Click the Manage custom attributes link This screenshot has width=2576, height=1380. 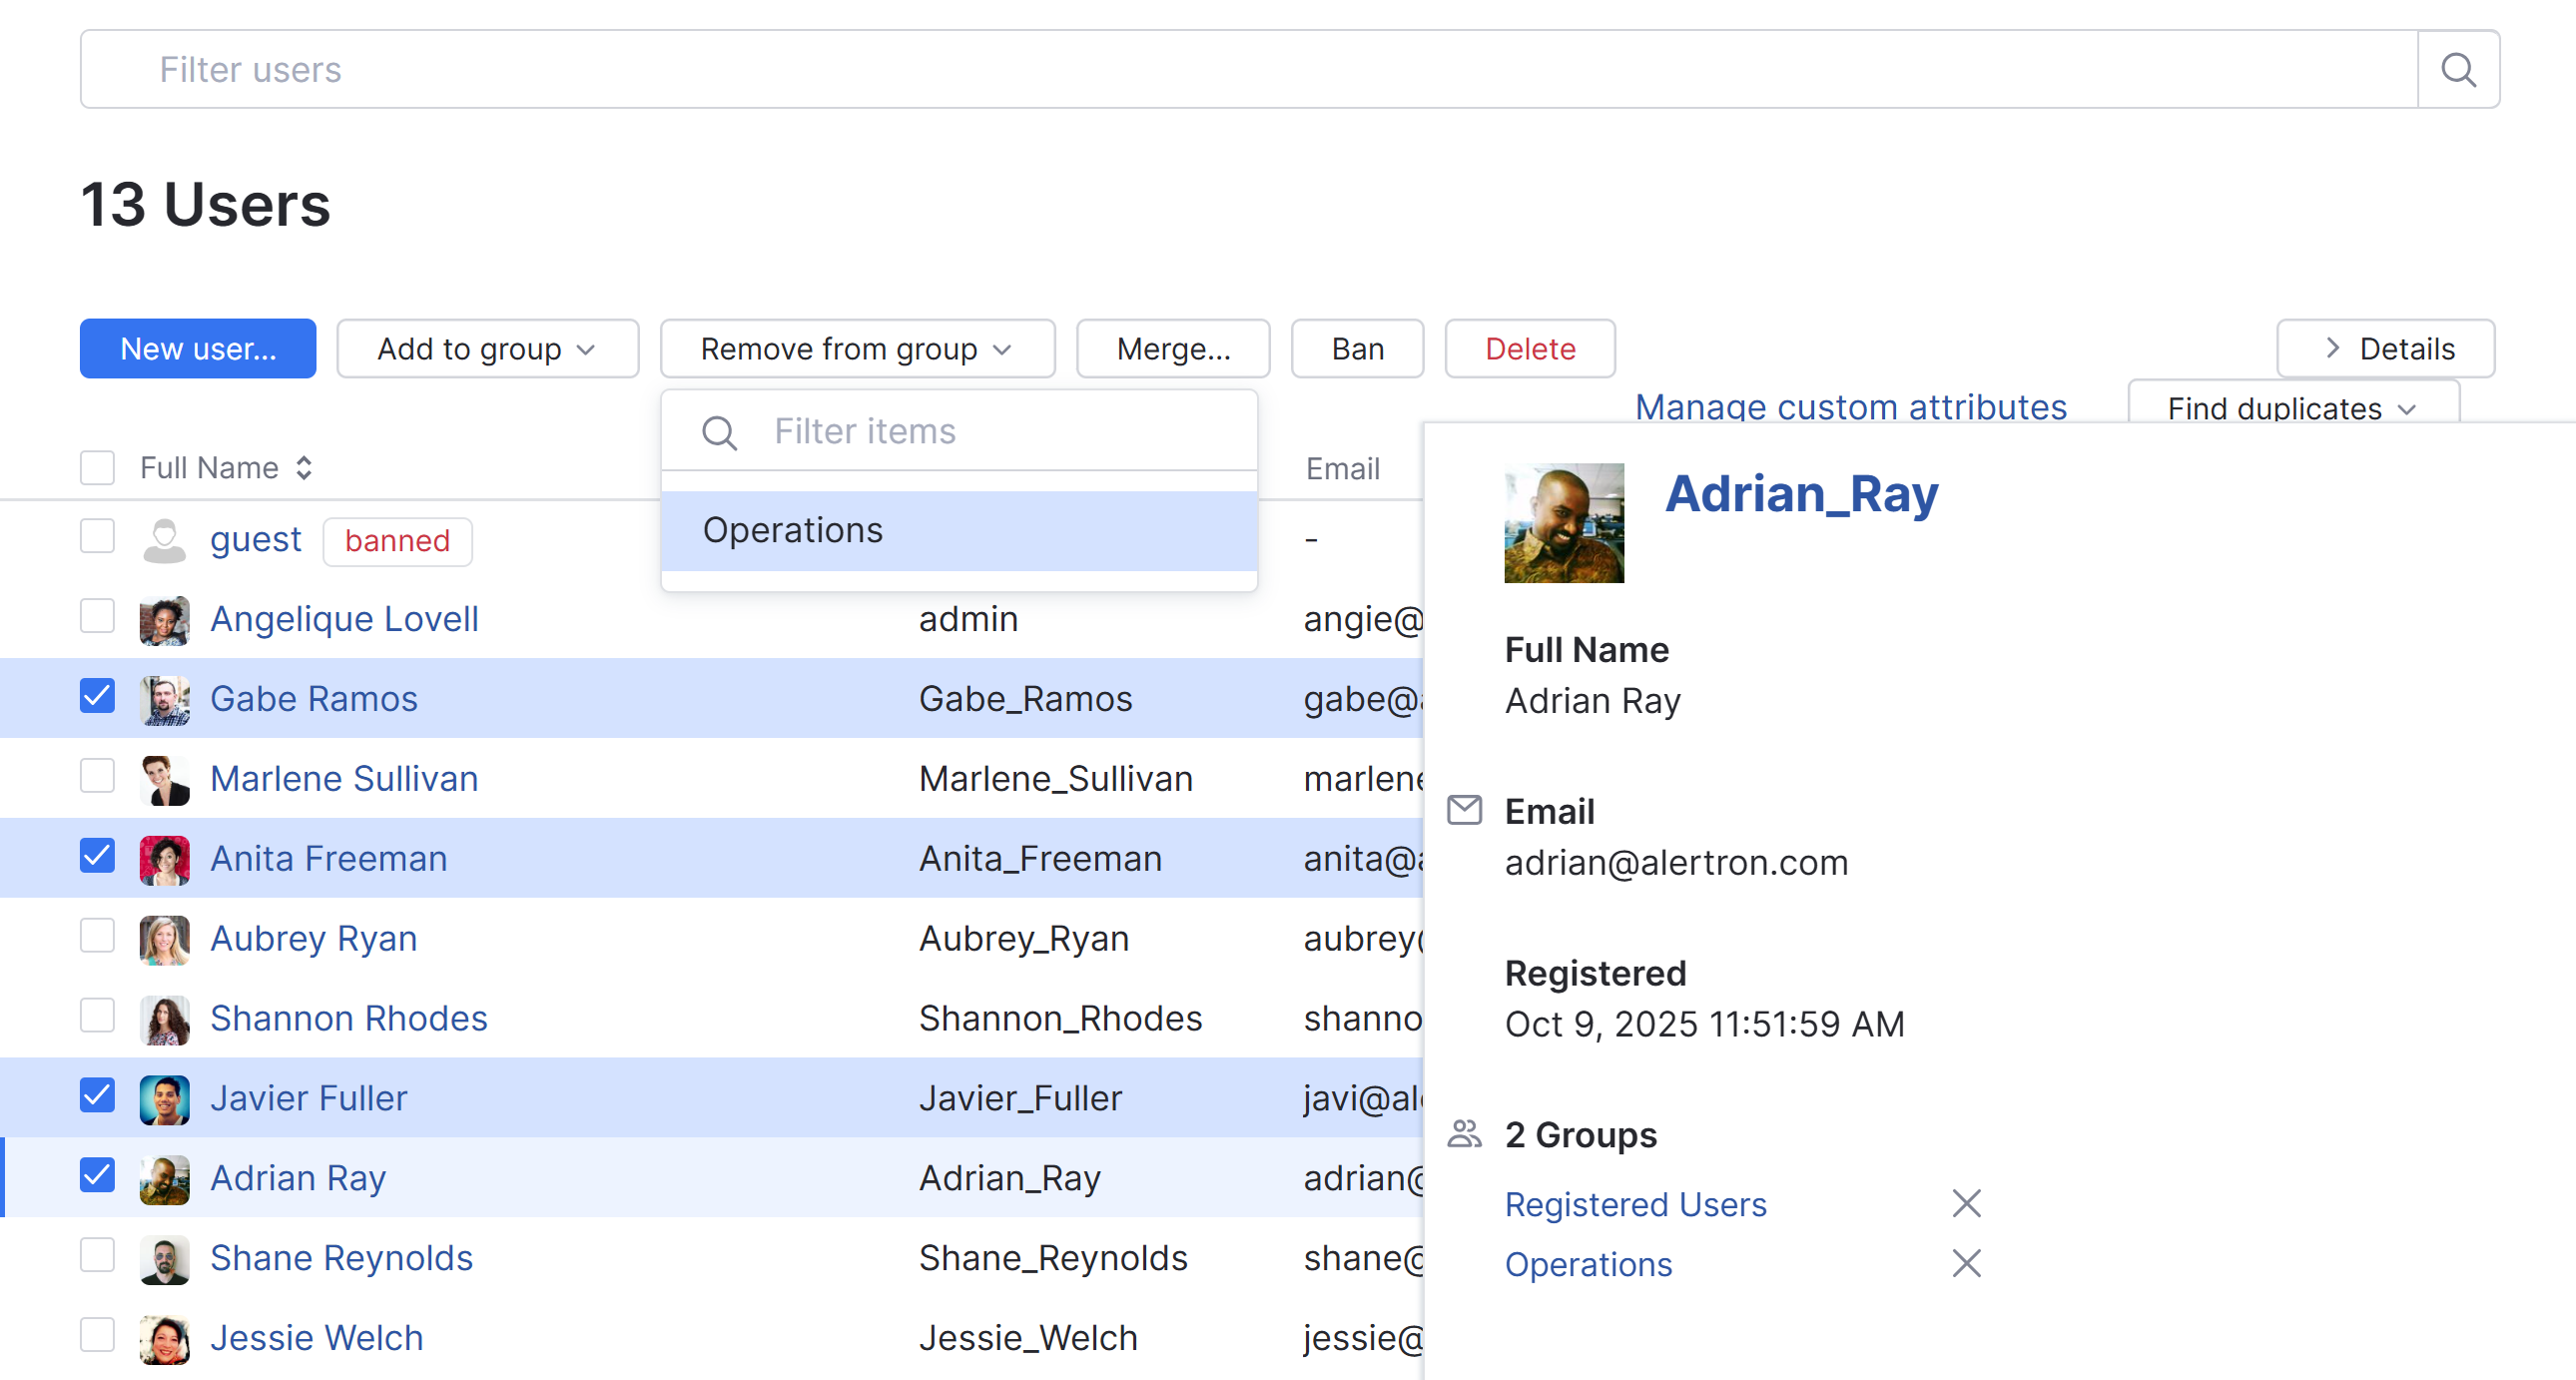pyautogui.click(x=1850, y=406)
